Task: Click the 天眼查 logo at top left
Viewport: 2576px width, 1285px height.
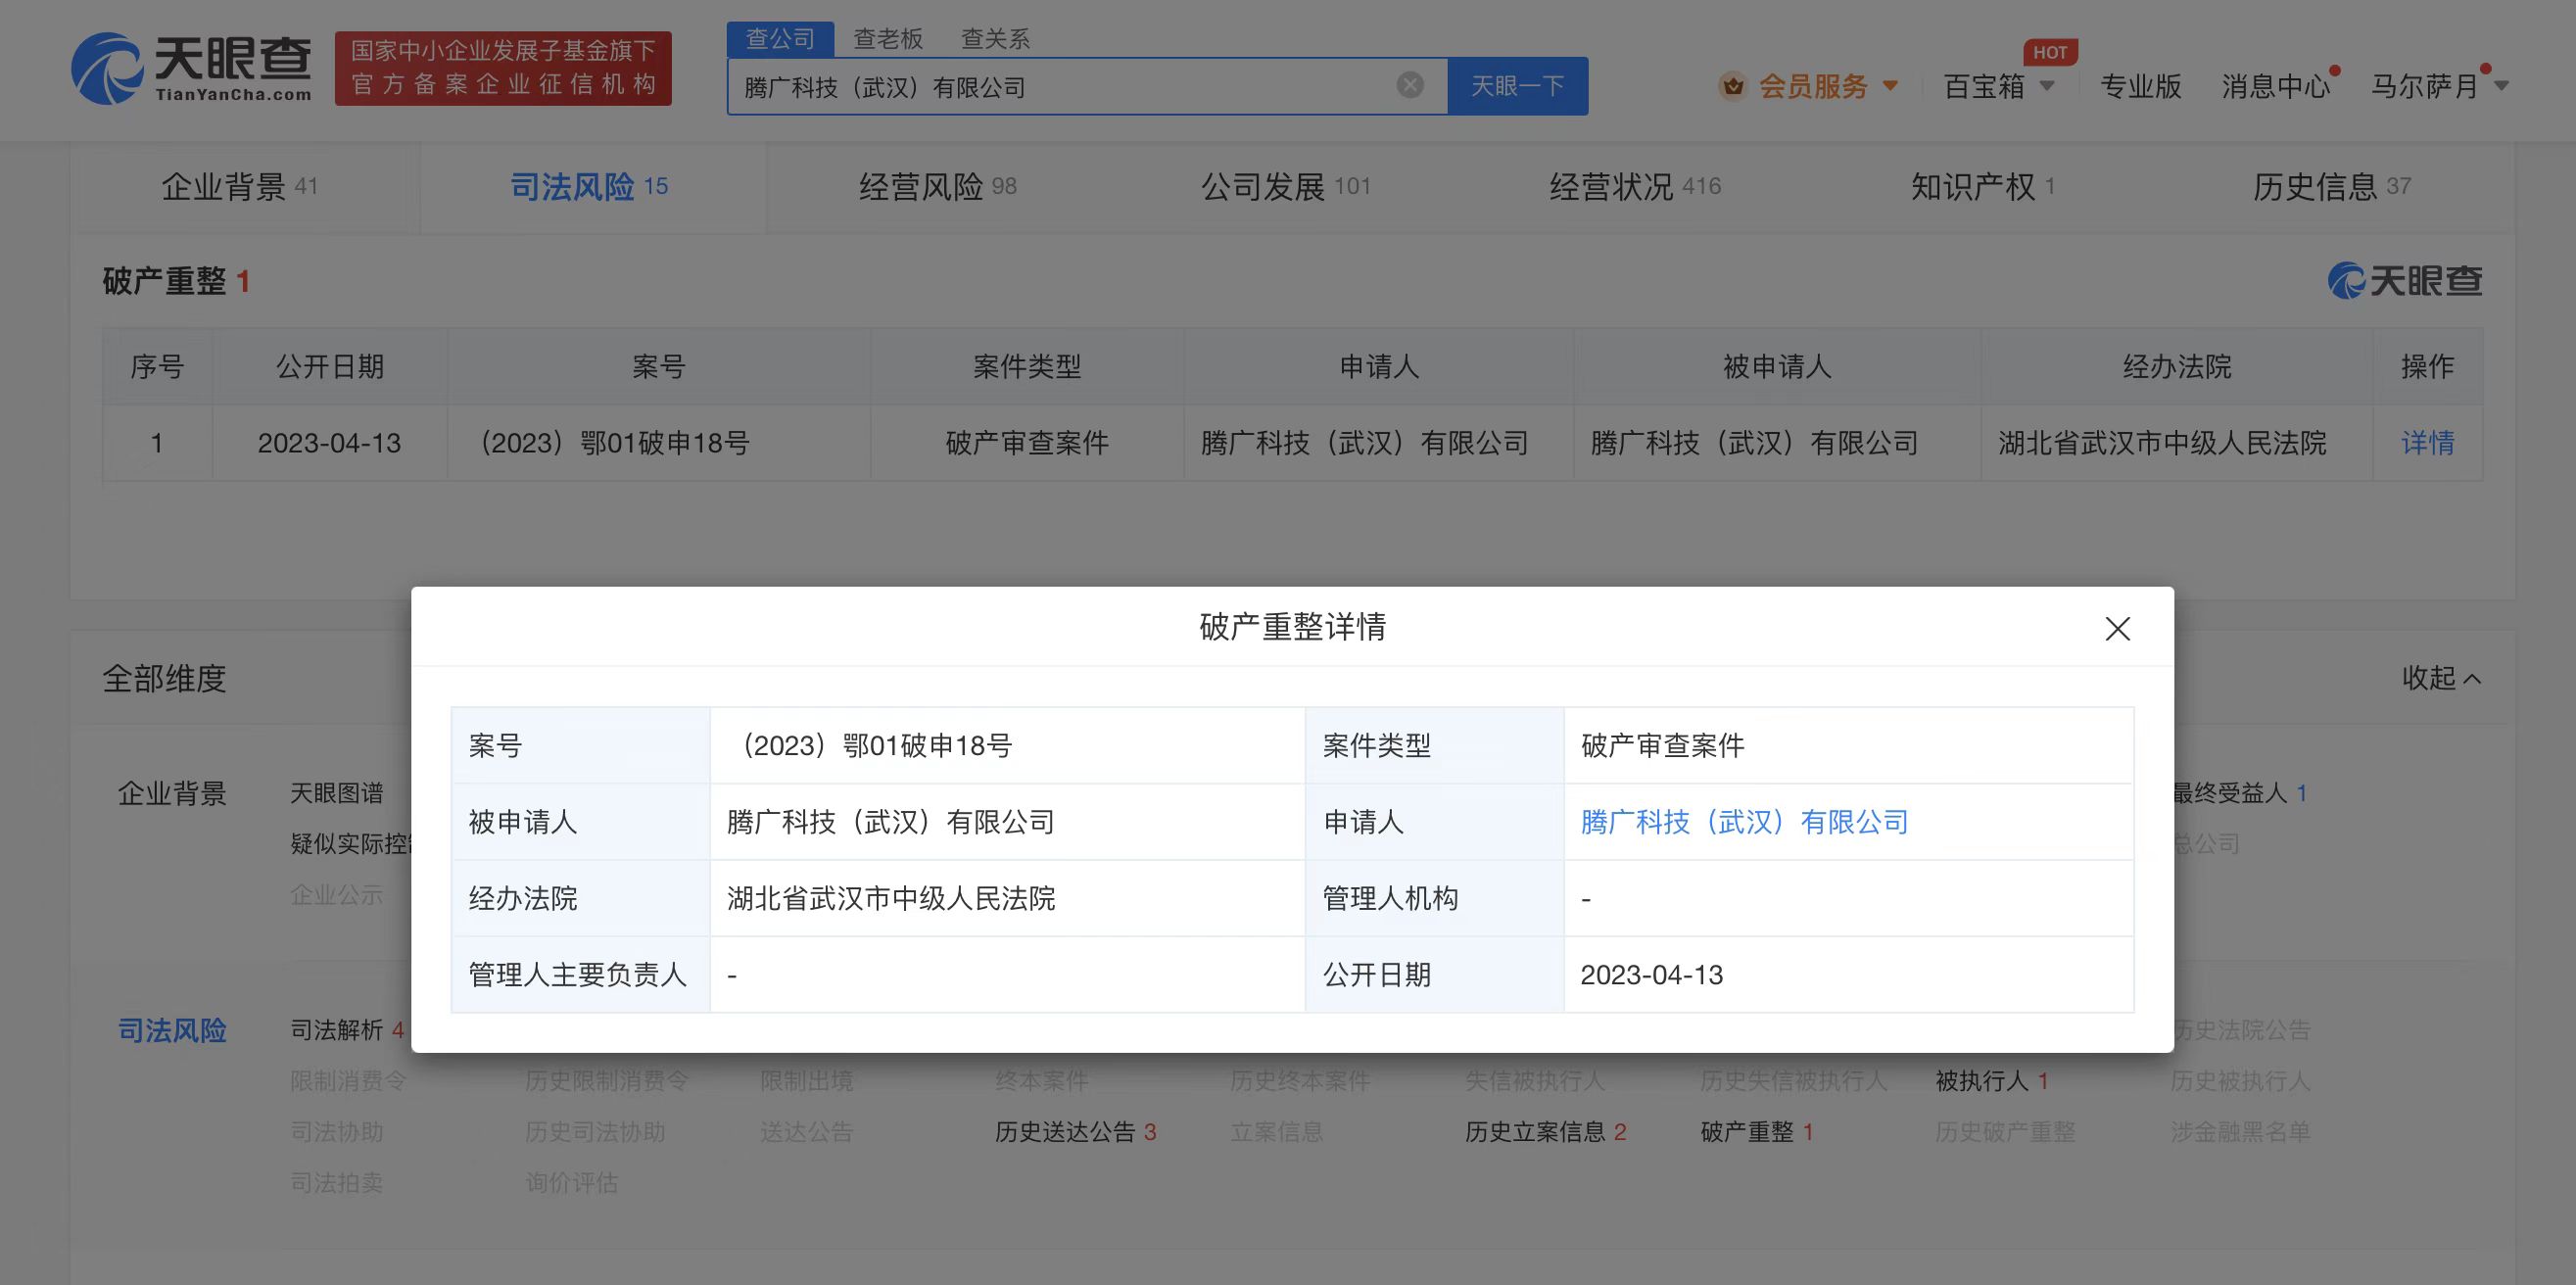Action: click(x=191, y=68)
